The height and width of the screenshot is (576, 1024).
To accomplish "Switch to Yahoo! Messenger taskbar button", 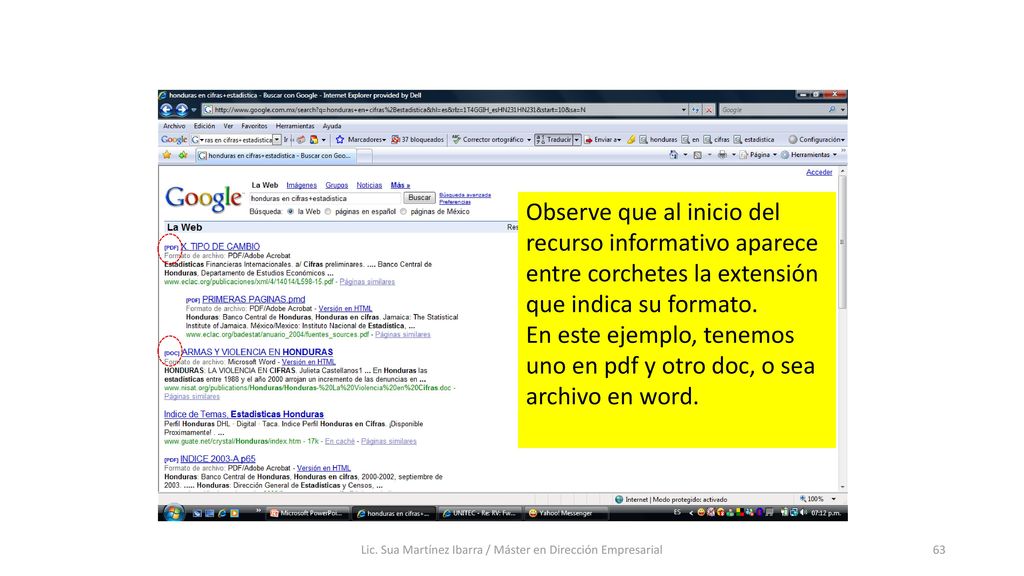I will click(566, 513).
